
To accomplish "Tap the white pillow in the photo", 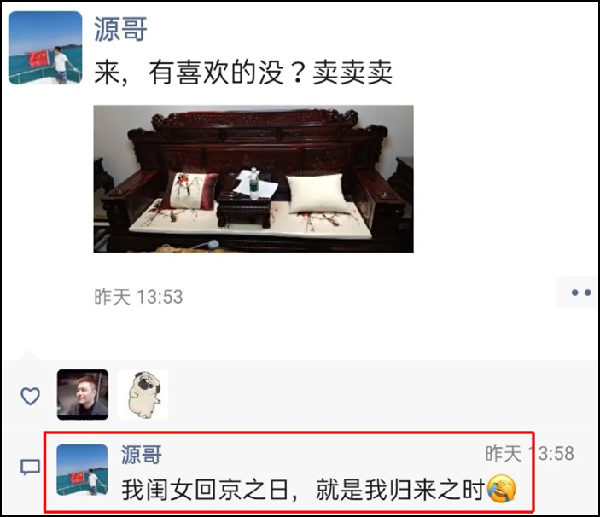I will [318, 193].
